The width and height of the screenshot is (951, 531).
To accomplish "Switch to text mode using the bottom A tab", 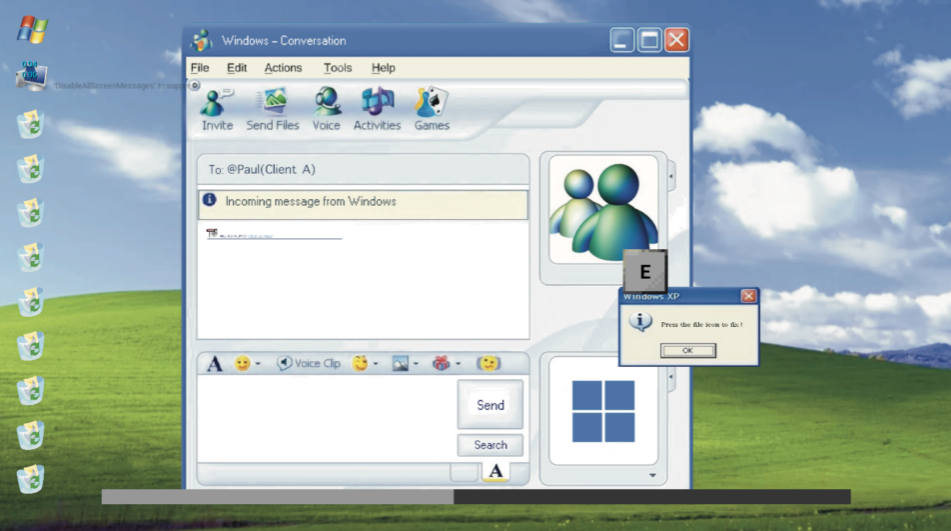I will pos(496,472).
